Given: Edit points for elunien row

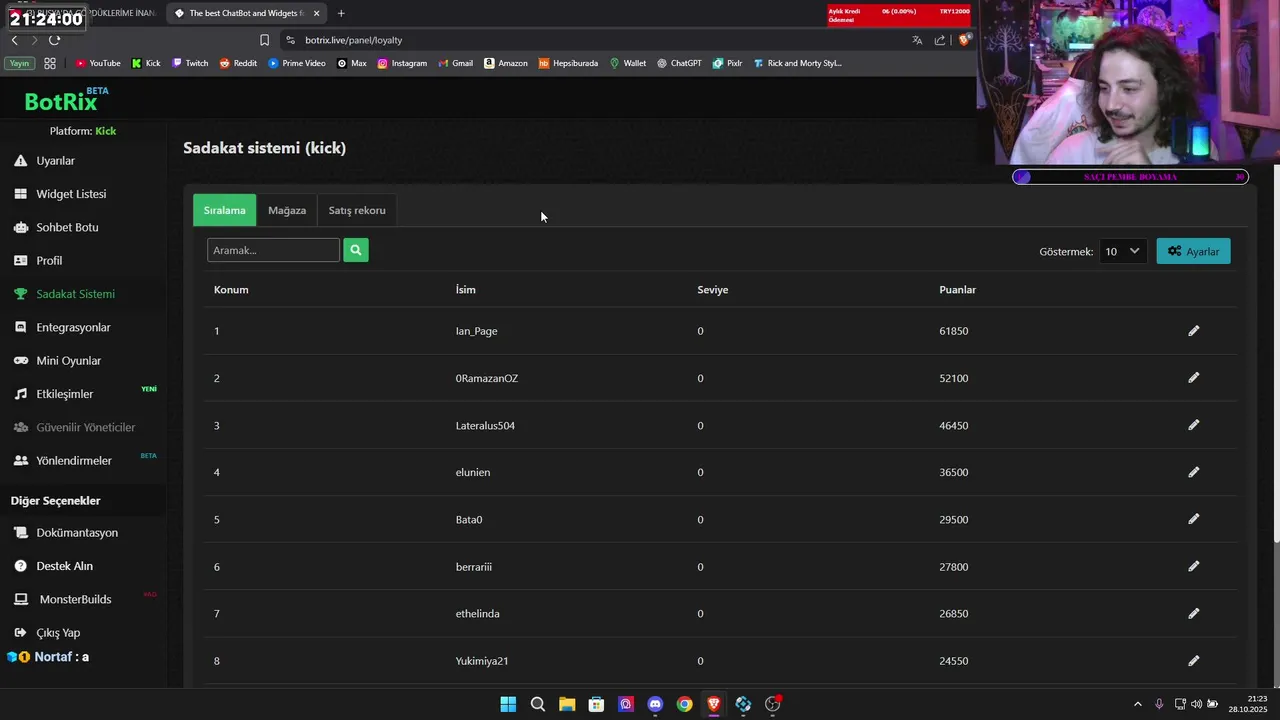Looking at the screenshot, I should pos(1193,472).
